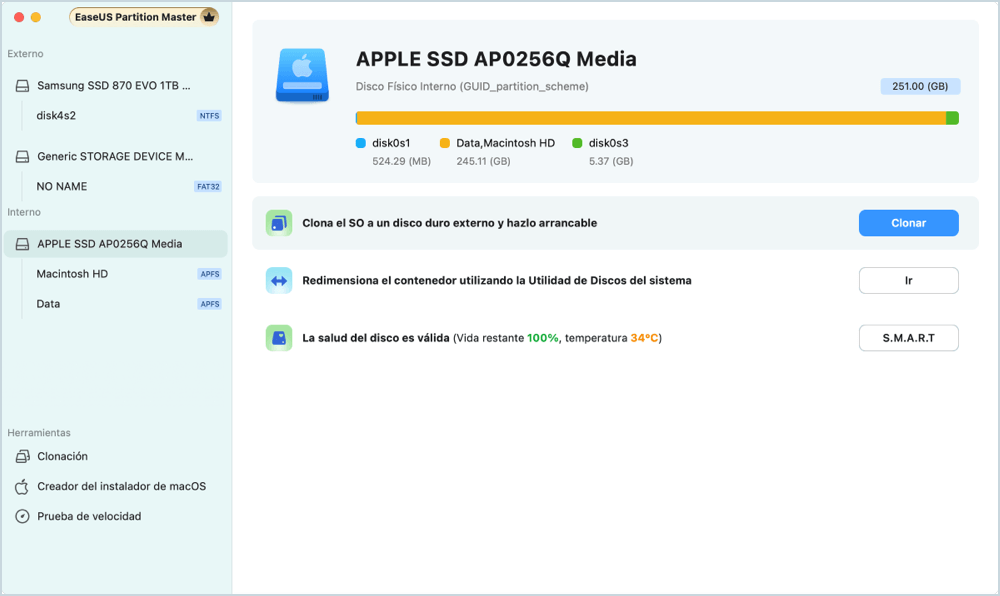Click the 'Redimensiona el contenedor' text
1000x596 pixels.
click(497, 280)
